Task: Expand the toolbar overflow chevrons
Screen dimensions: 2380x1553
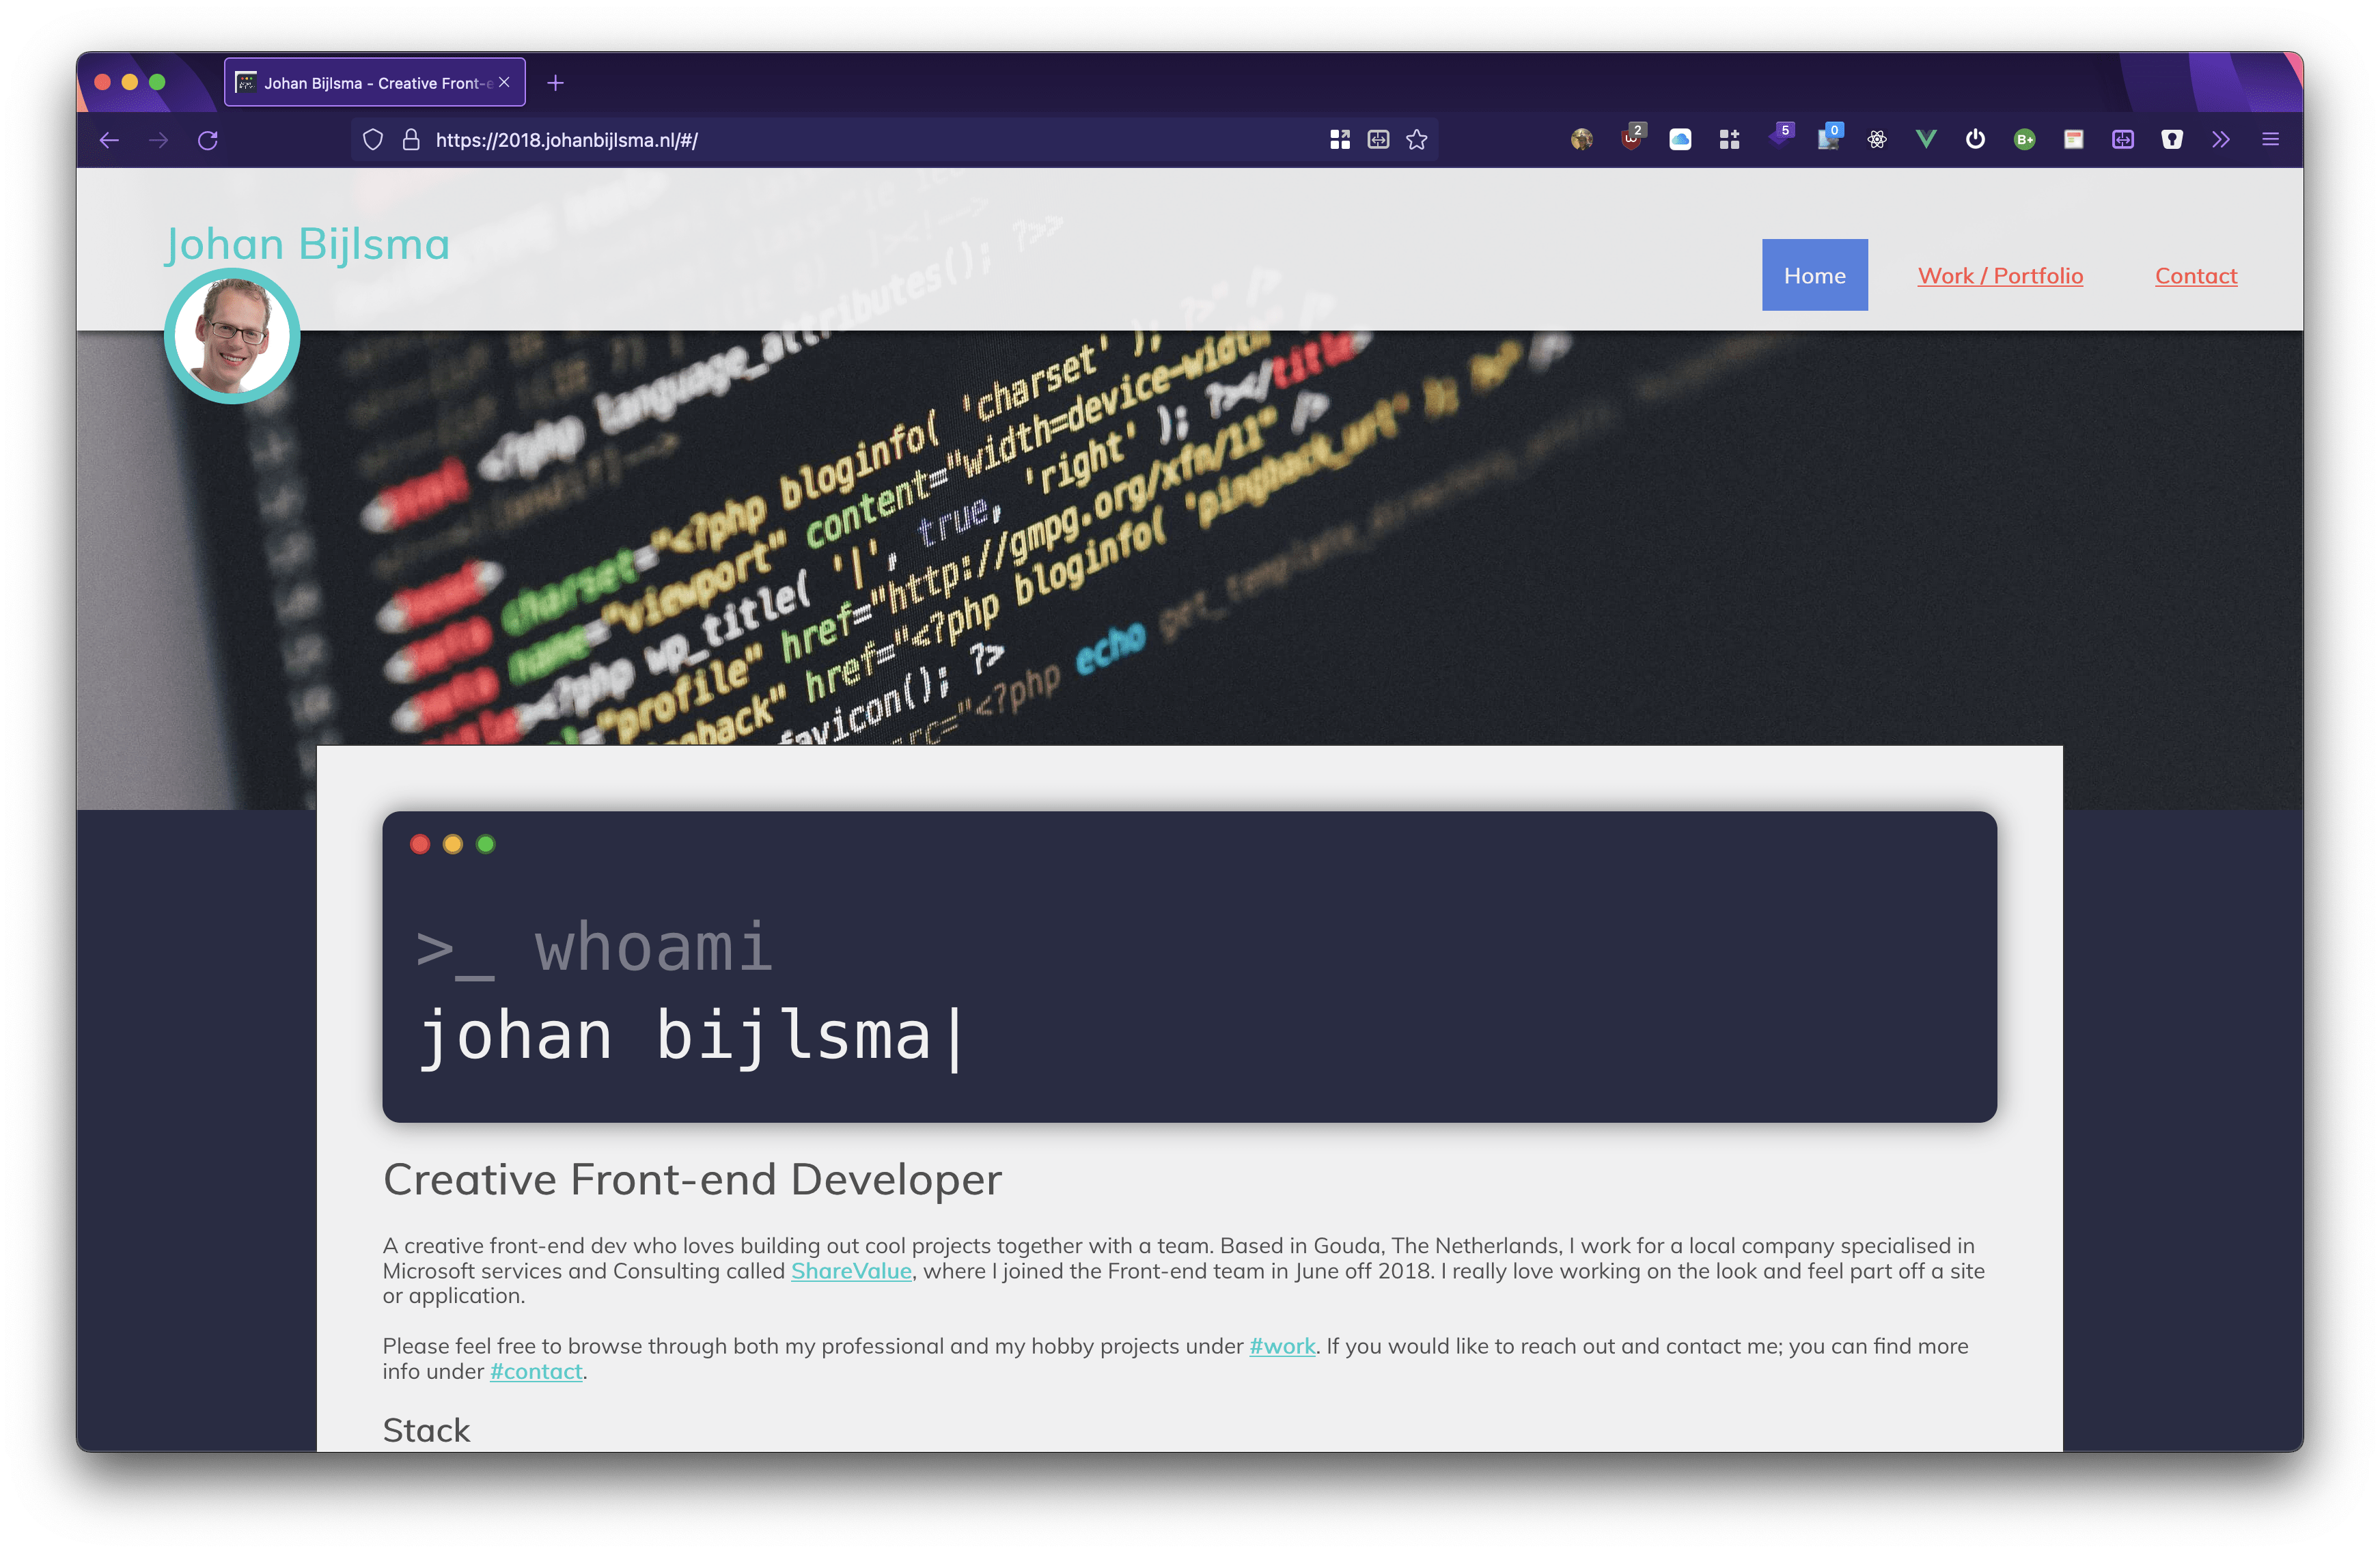Action: point(2221,140)
